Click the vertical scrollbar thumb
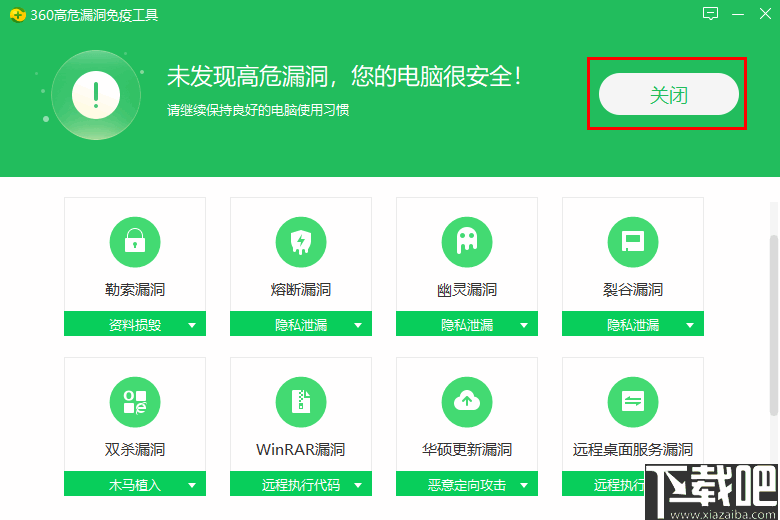 point(774,325)
